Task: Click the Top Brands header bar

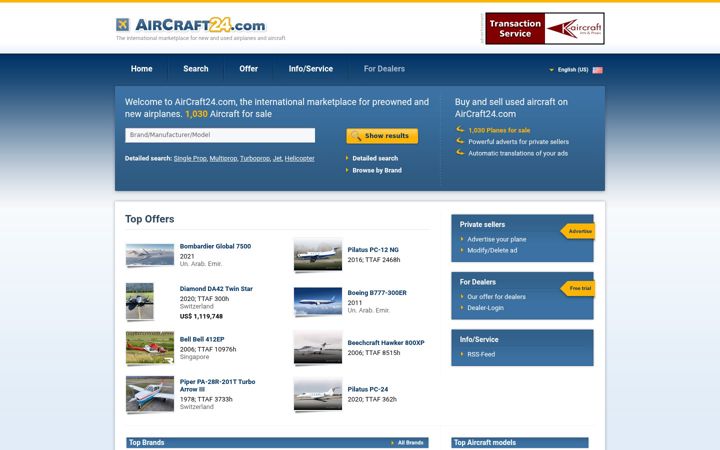Action: pos(277,443)
